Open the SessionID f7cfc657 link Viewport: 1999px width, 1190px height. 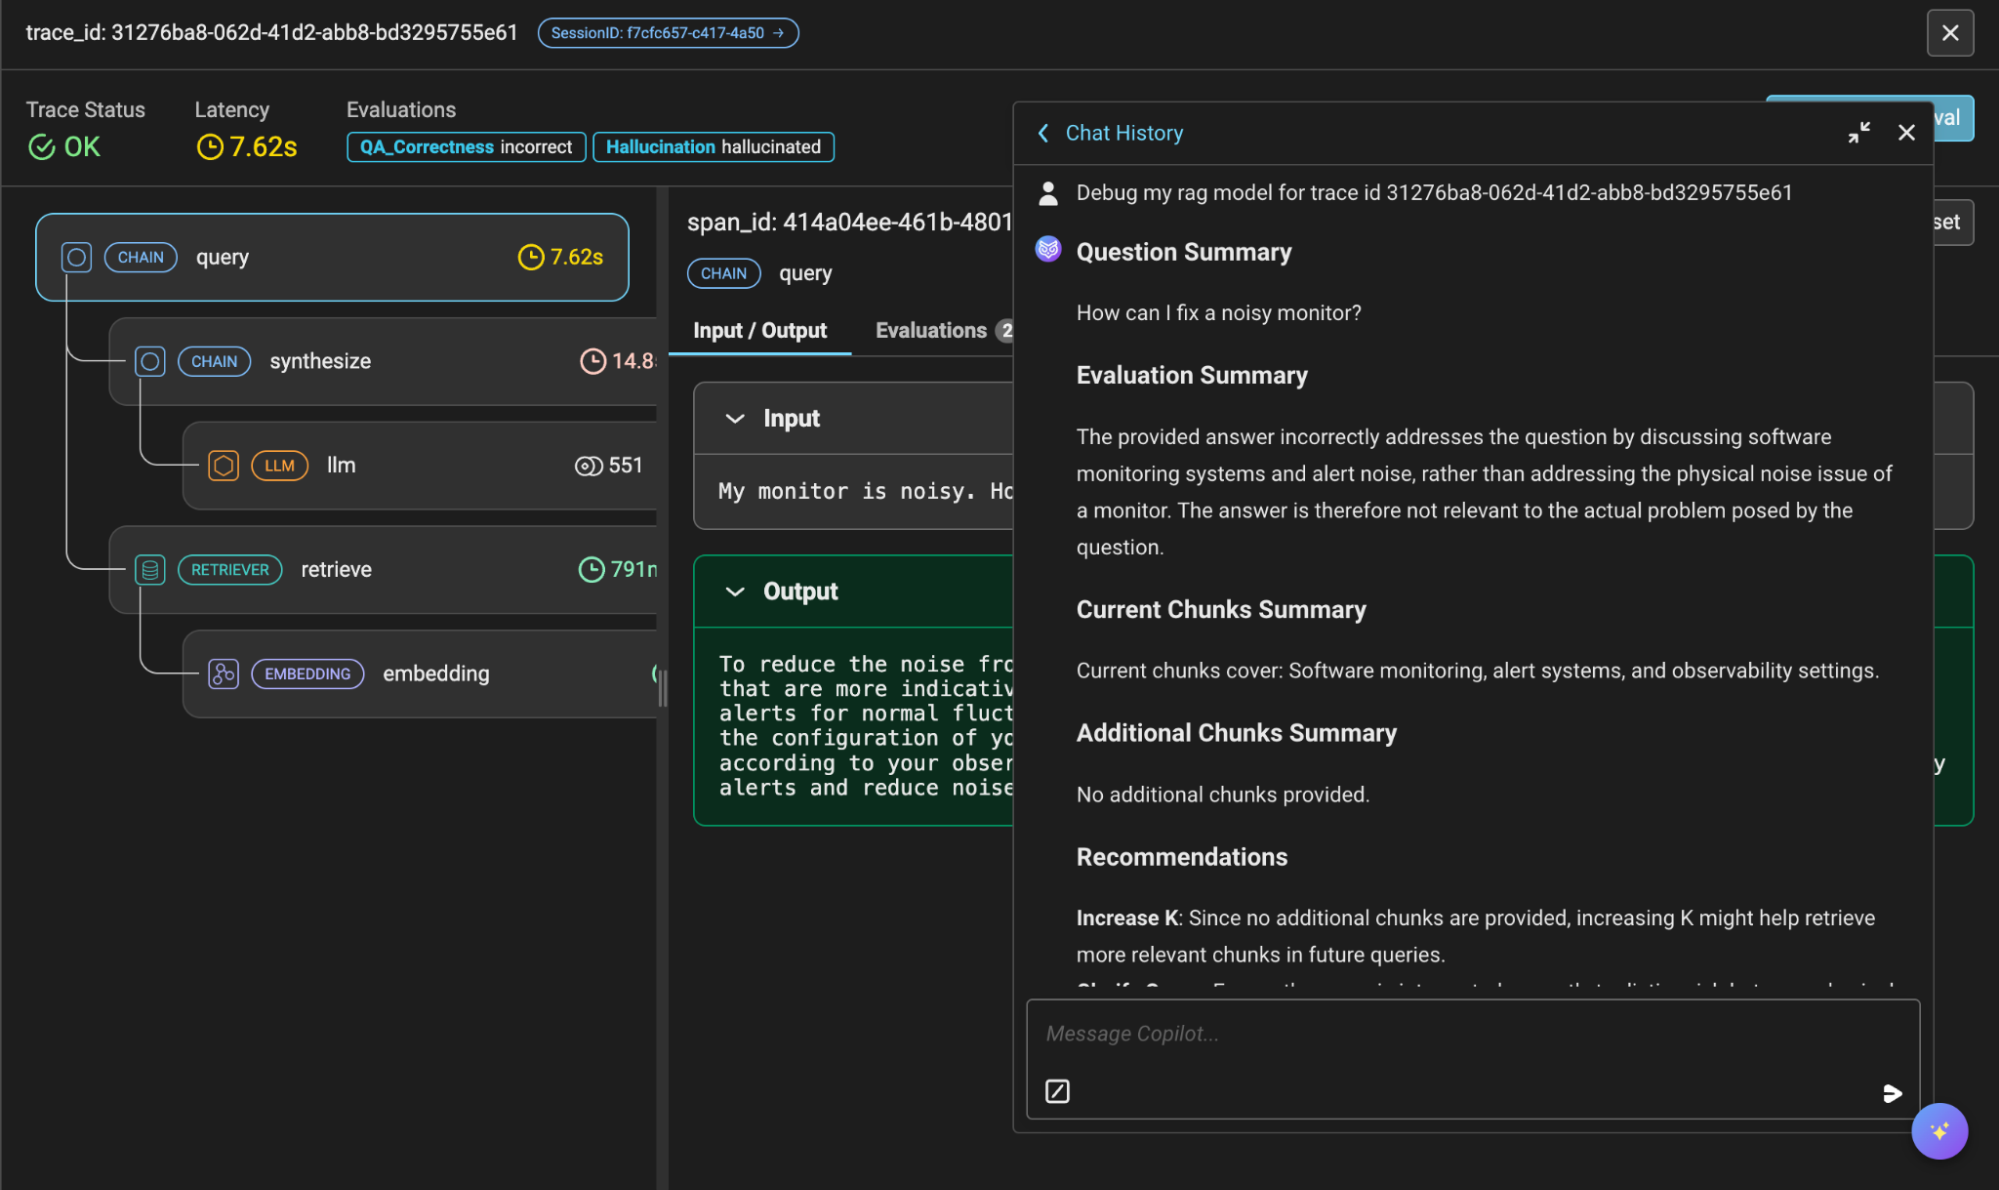[x=667, y=32]
